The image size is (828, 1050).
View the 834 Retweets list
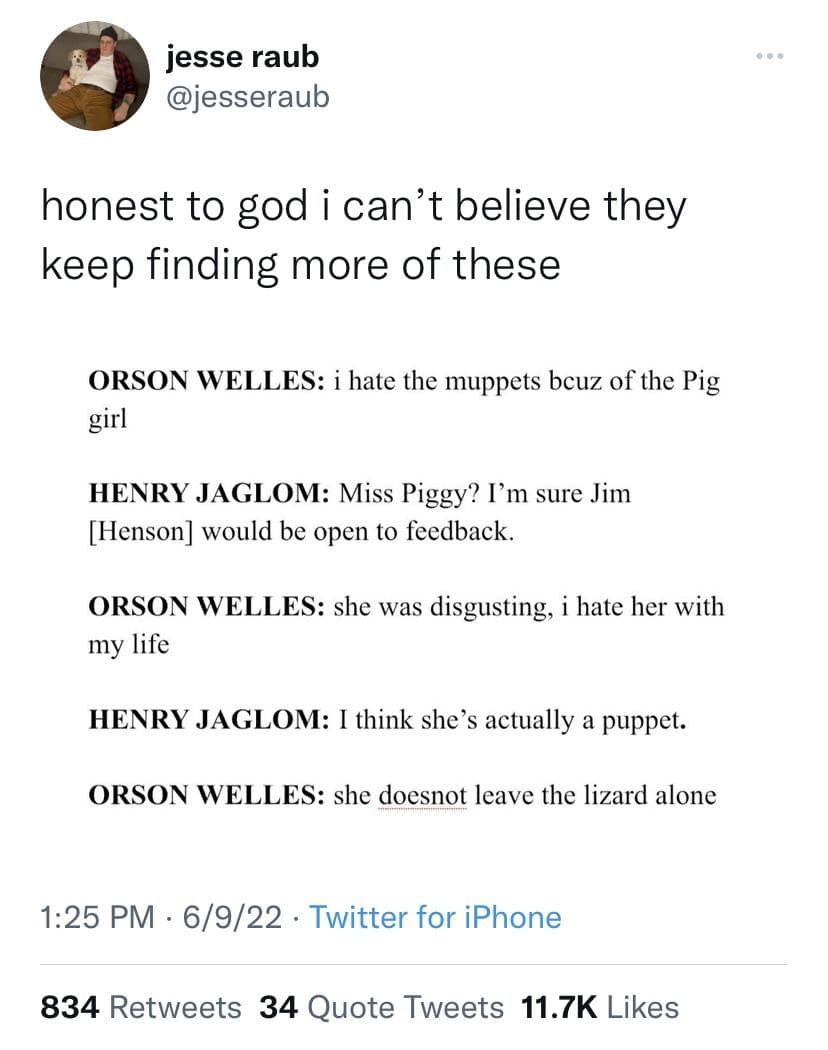click(140, 1007)
